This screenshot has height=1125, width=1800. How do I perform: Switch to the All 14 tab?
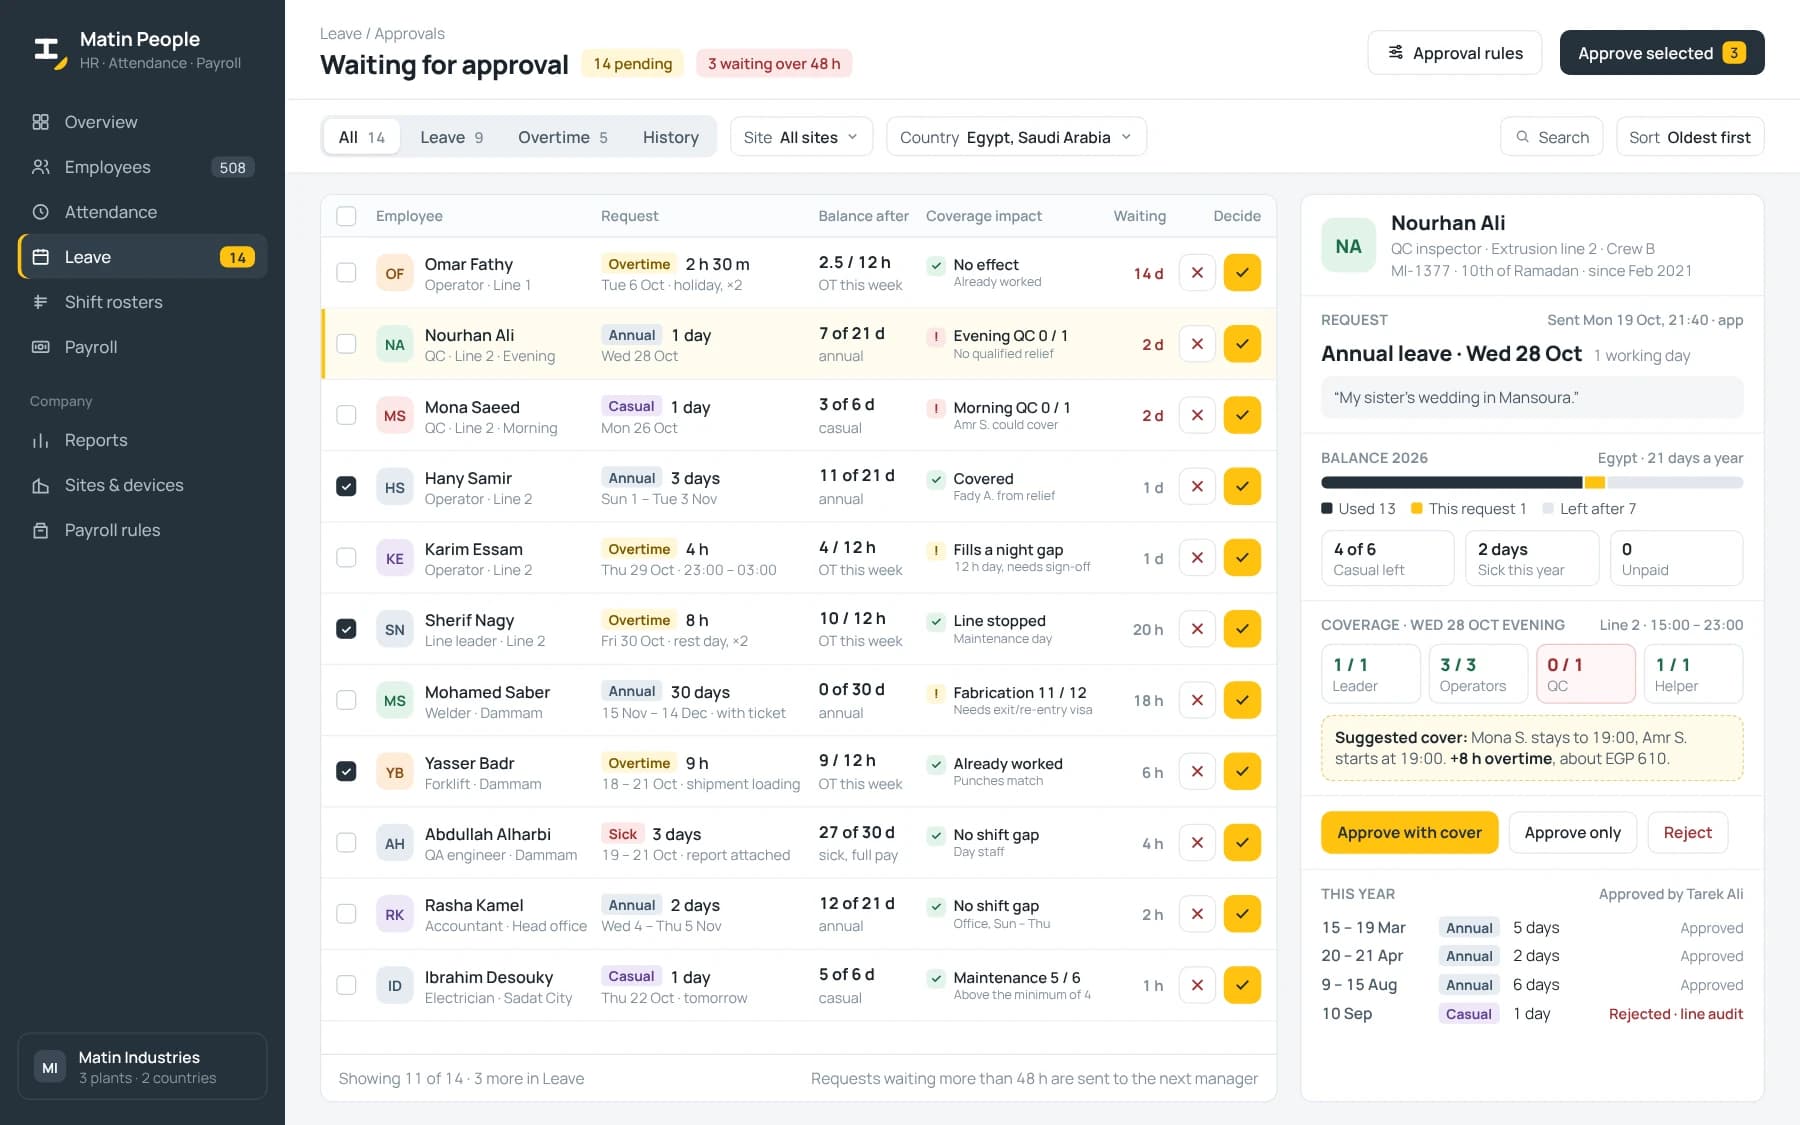[x=362, y=137]
